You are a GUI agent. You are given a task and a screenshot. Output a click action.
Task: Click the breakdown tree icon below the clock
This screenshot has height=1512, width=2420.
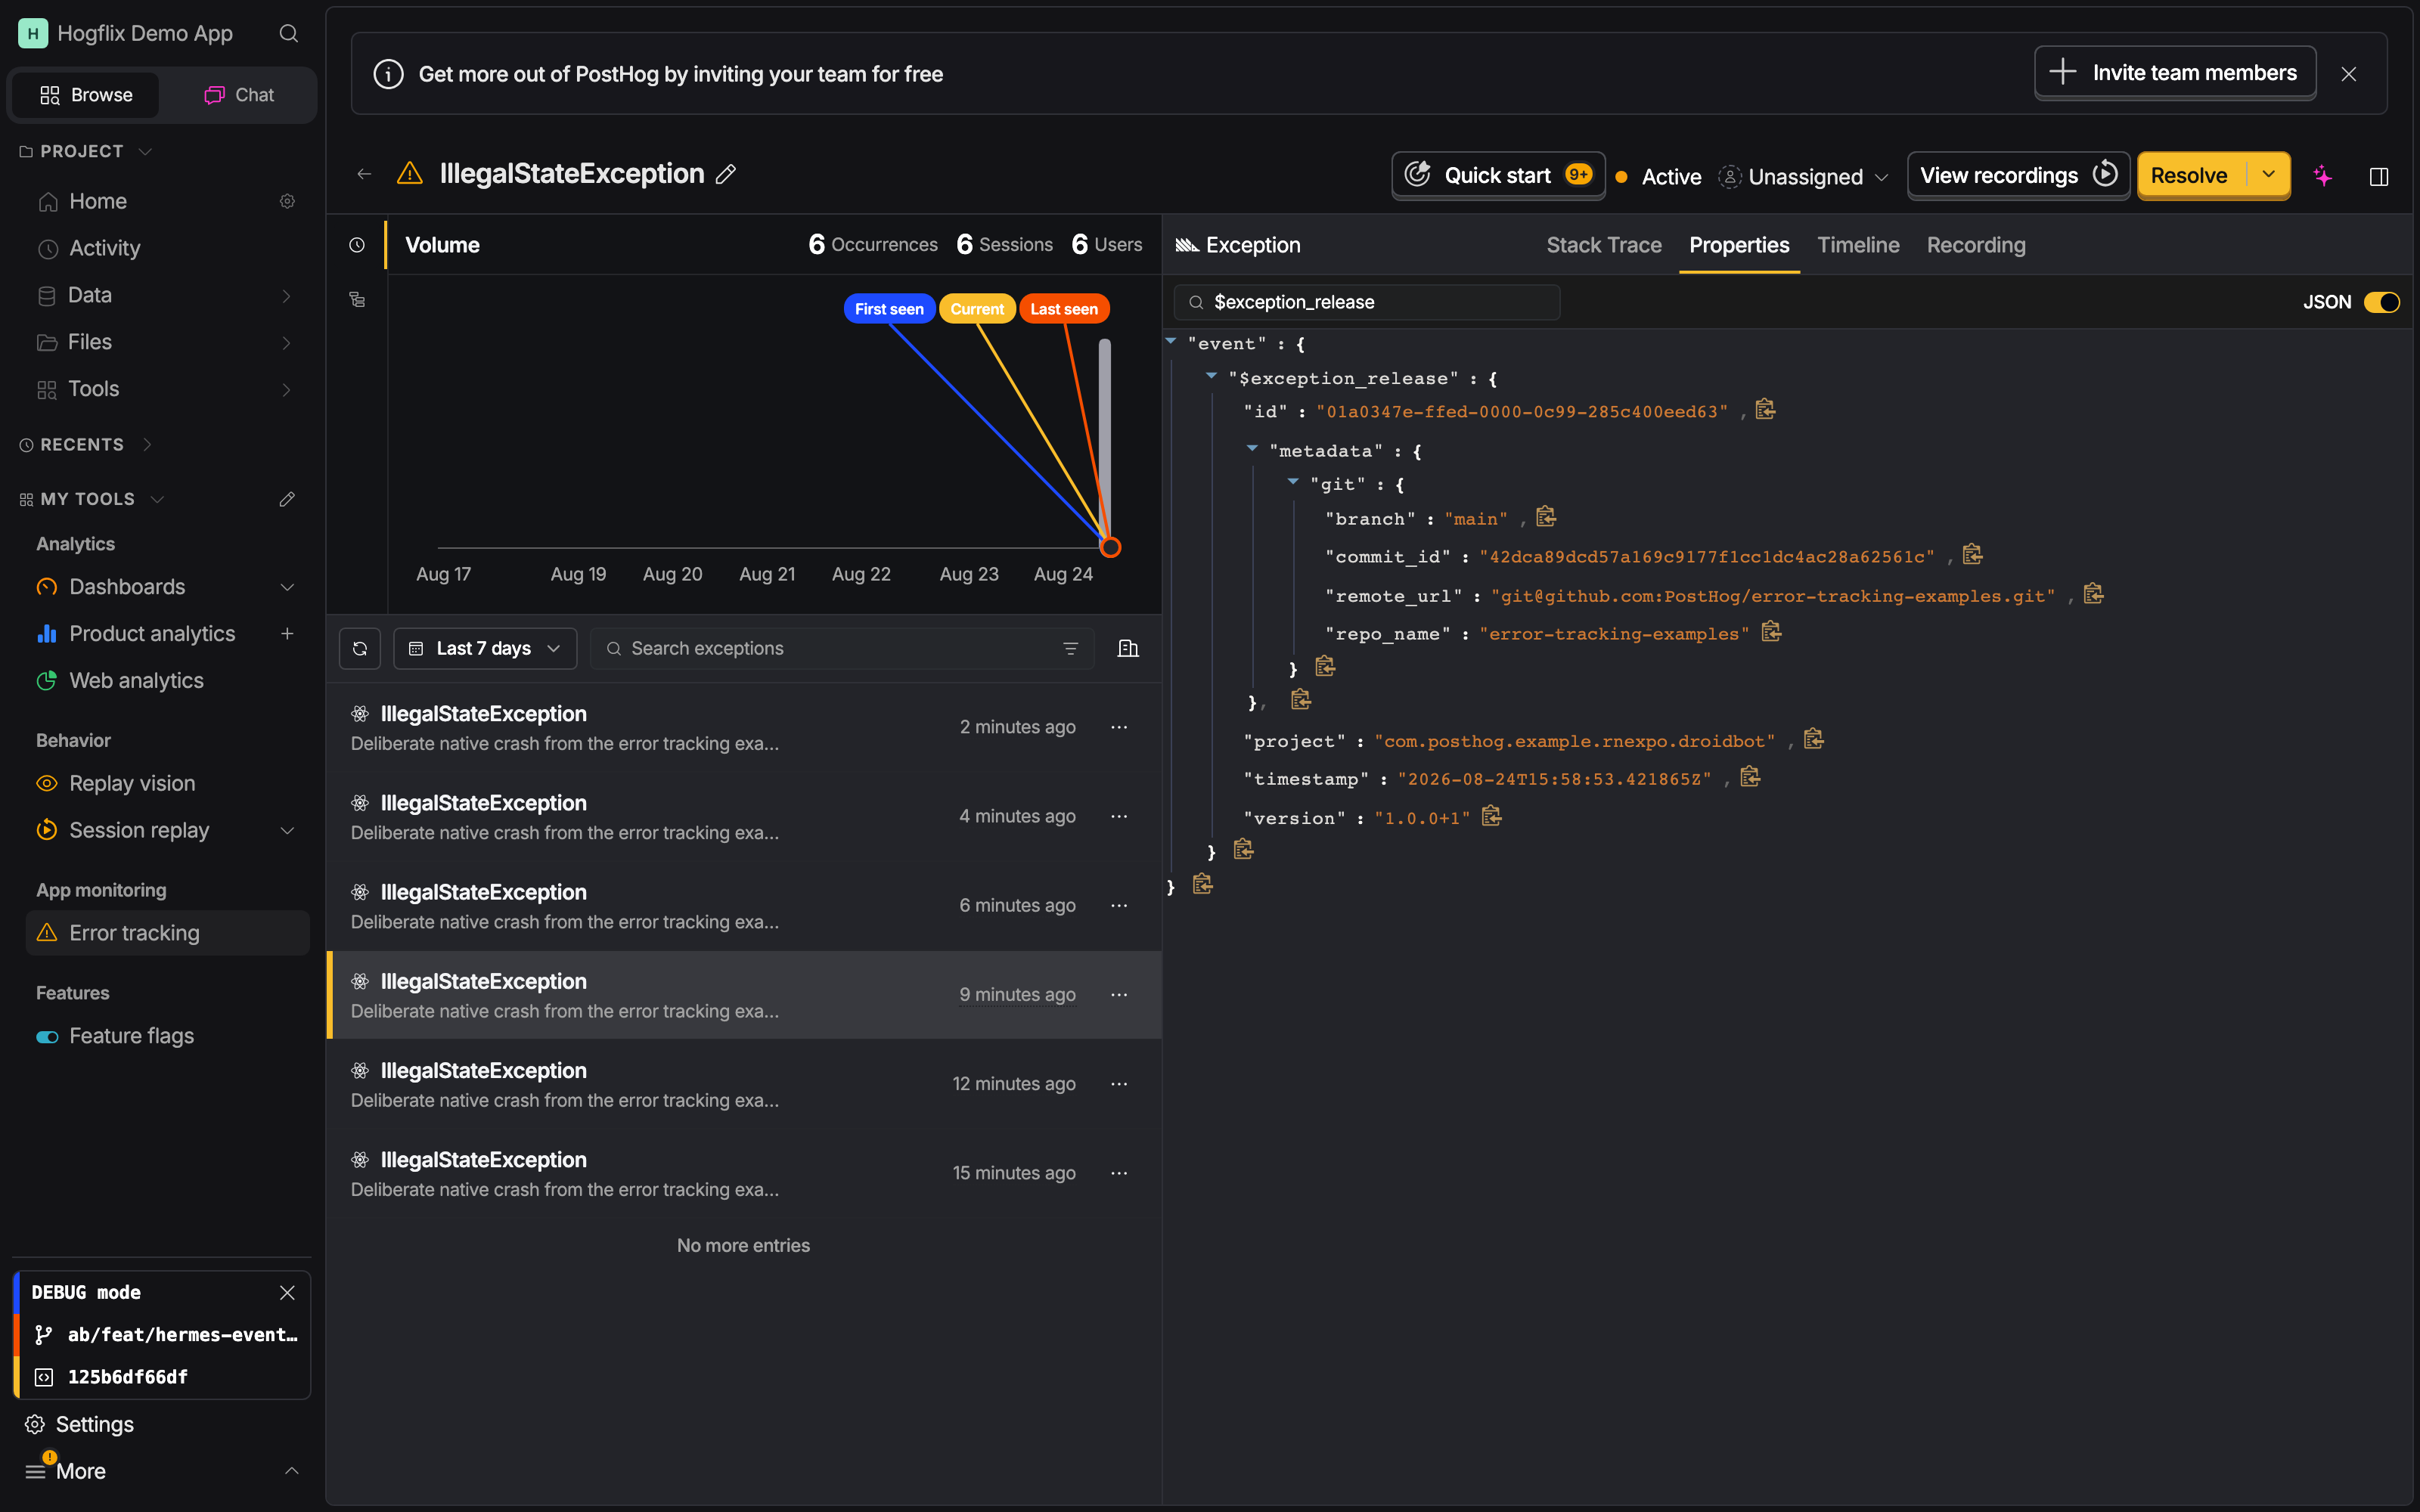[x=357, y=299]
